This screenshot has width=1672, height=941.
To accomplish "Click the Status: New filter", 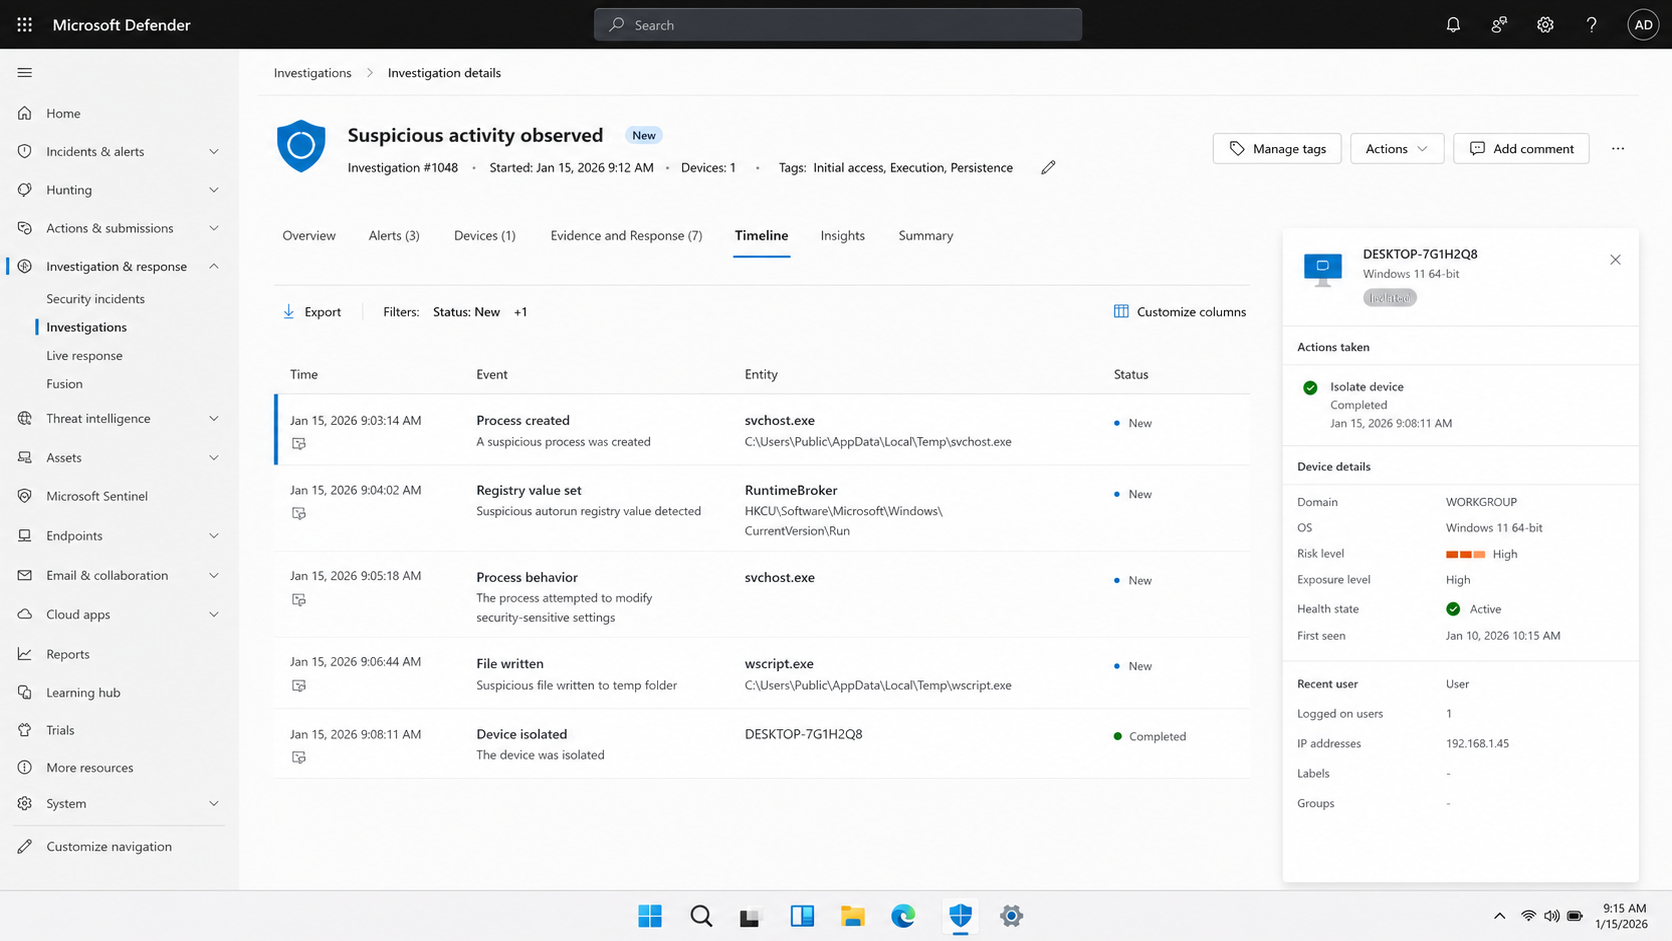I will coord(466,312).
